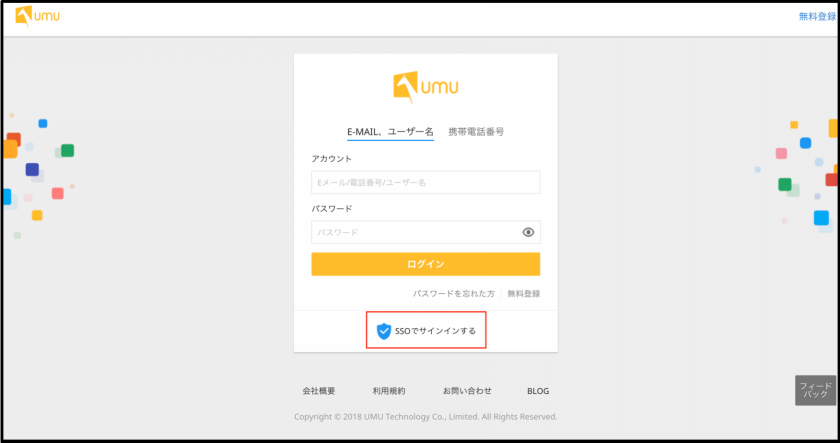Click the アカウント field label
The width and height of the screenshot is (840, 443).
click(332, 159)
